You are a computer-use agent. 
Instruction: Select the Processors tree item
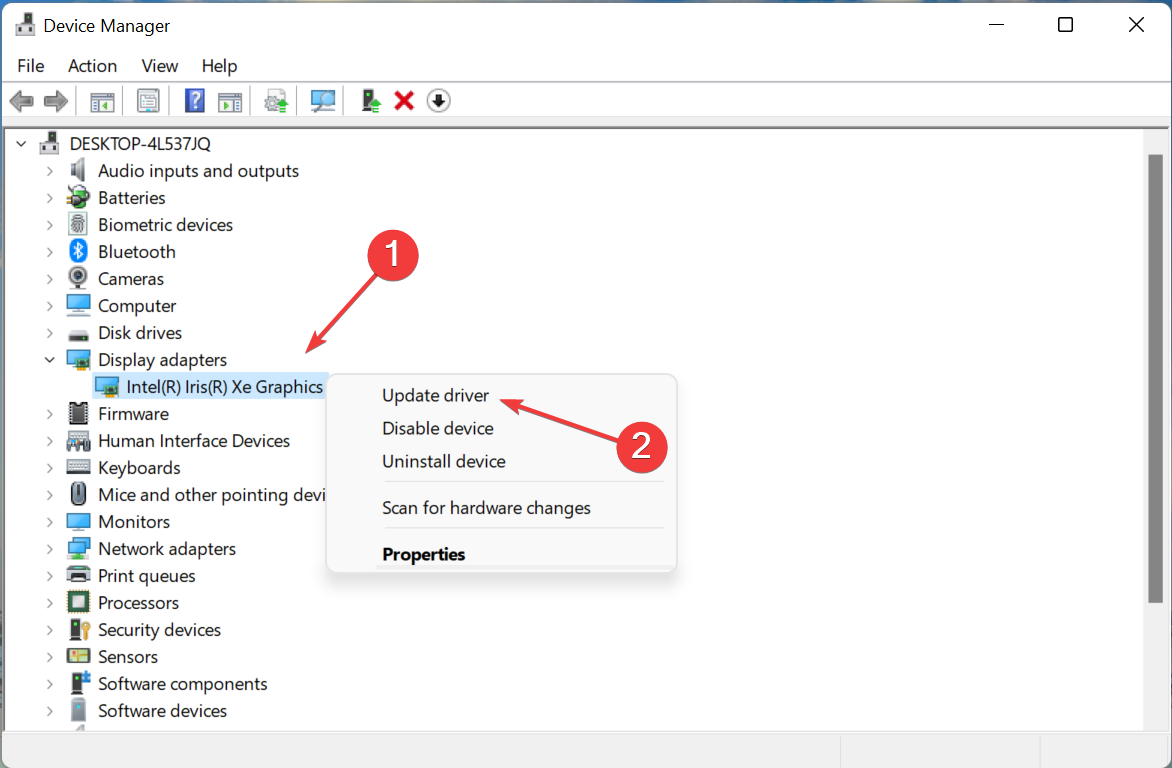pyautogui.click(x=138, y=603)
